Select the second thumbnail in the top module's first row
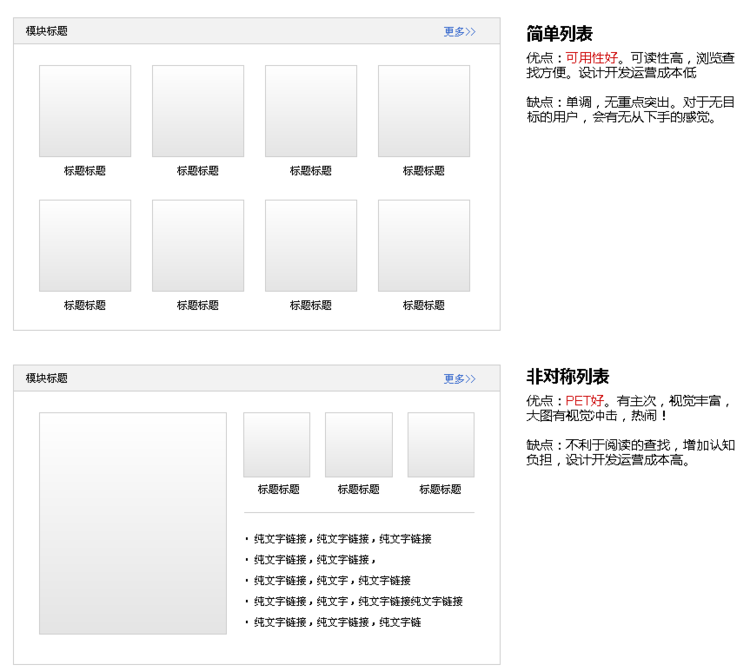This screenshot has height=671, width=750. [x=198, y=111]
